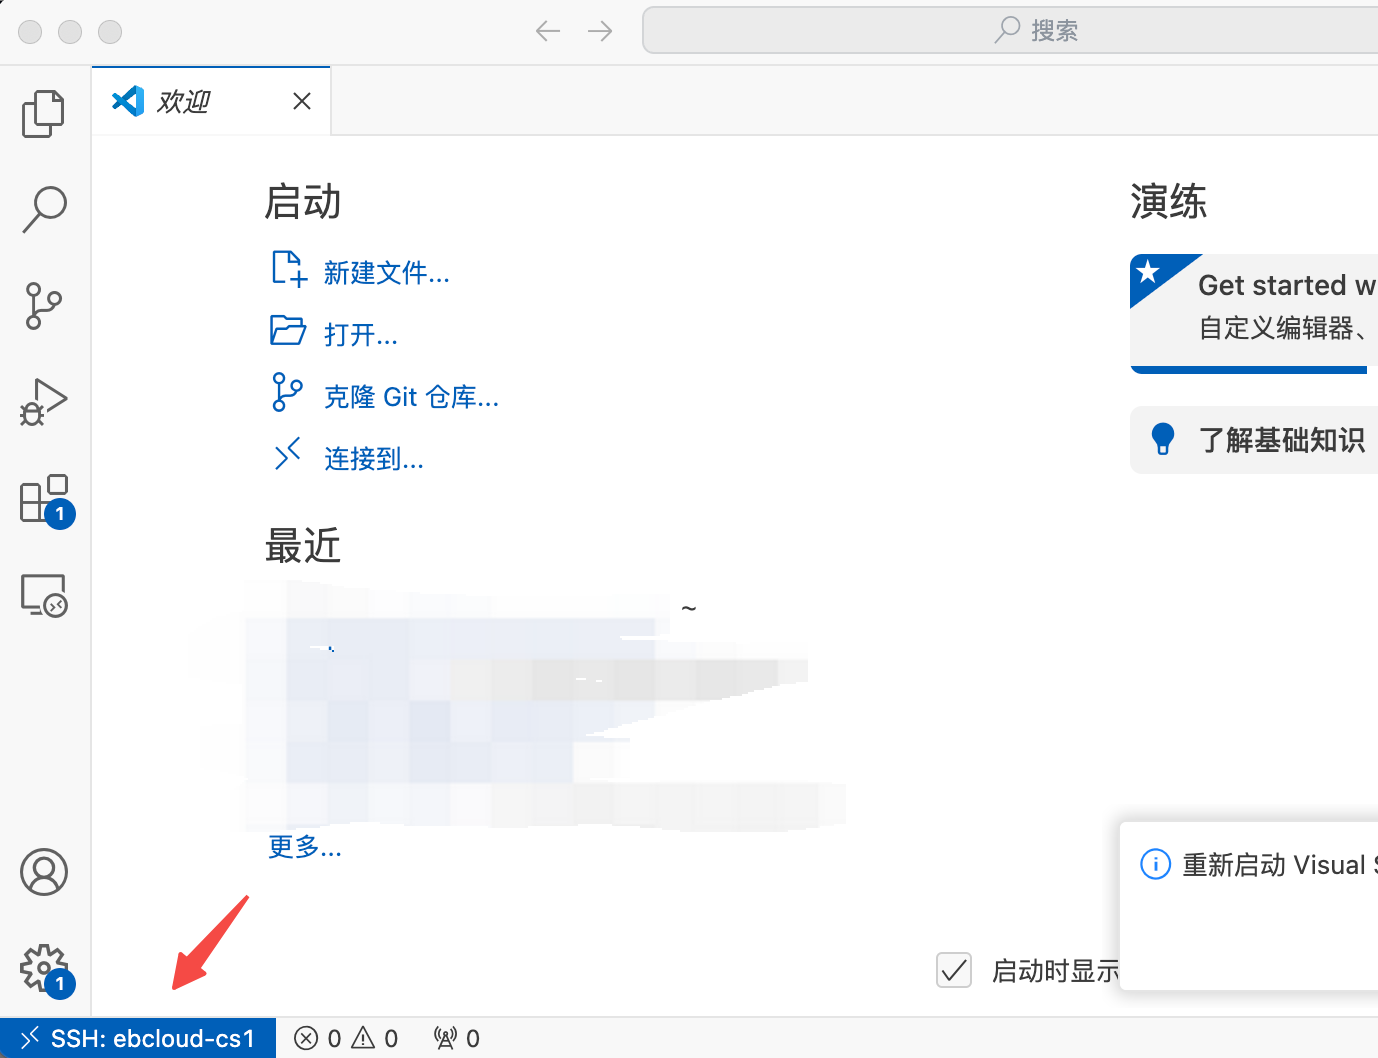1378x1058 pixels.
Task: Click the 连接到... link
Action: coord(374,459)
